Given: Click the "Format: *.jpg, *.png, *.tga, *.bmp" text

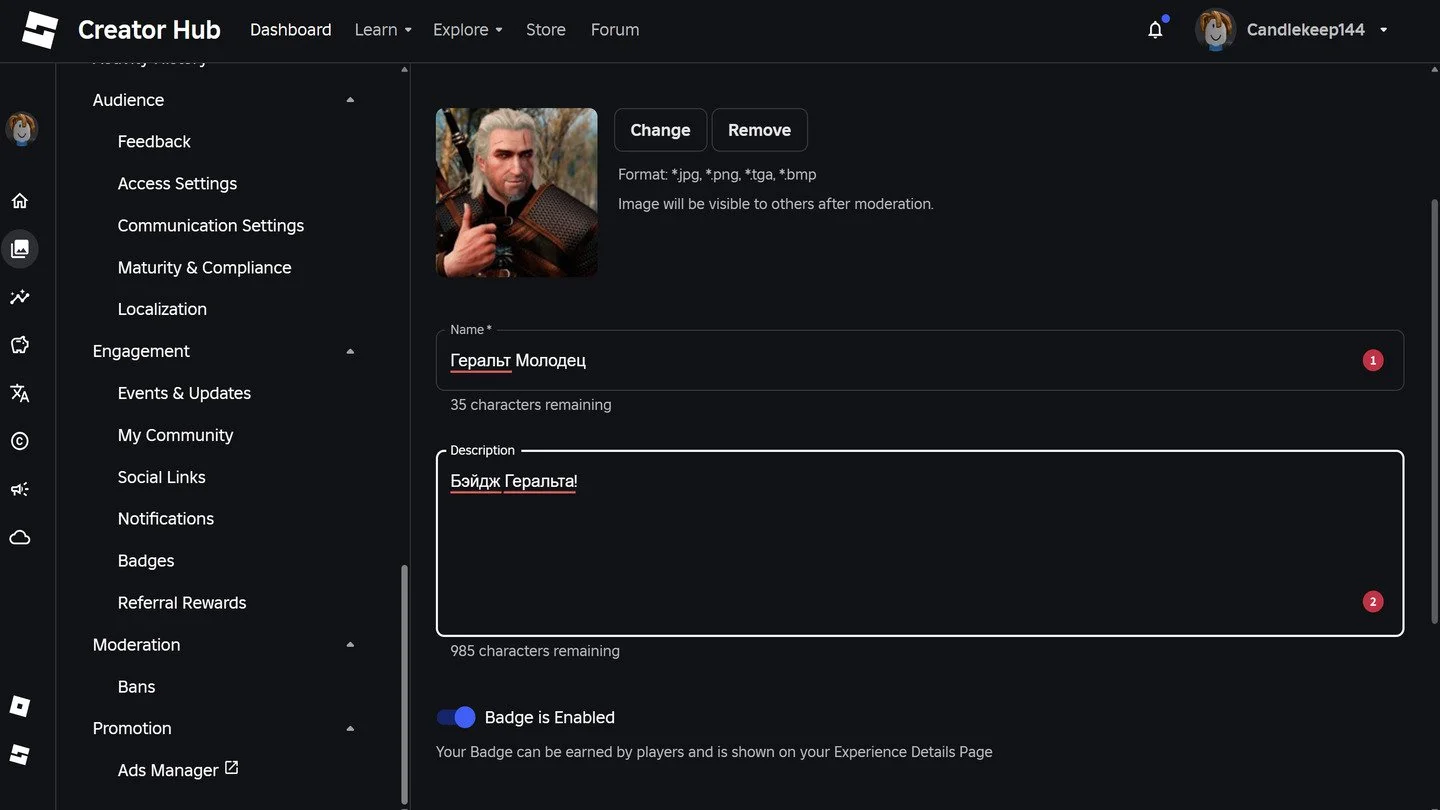Looking at the screenshot, I should pyautogui.click(x=717, y=174).
